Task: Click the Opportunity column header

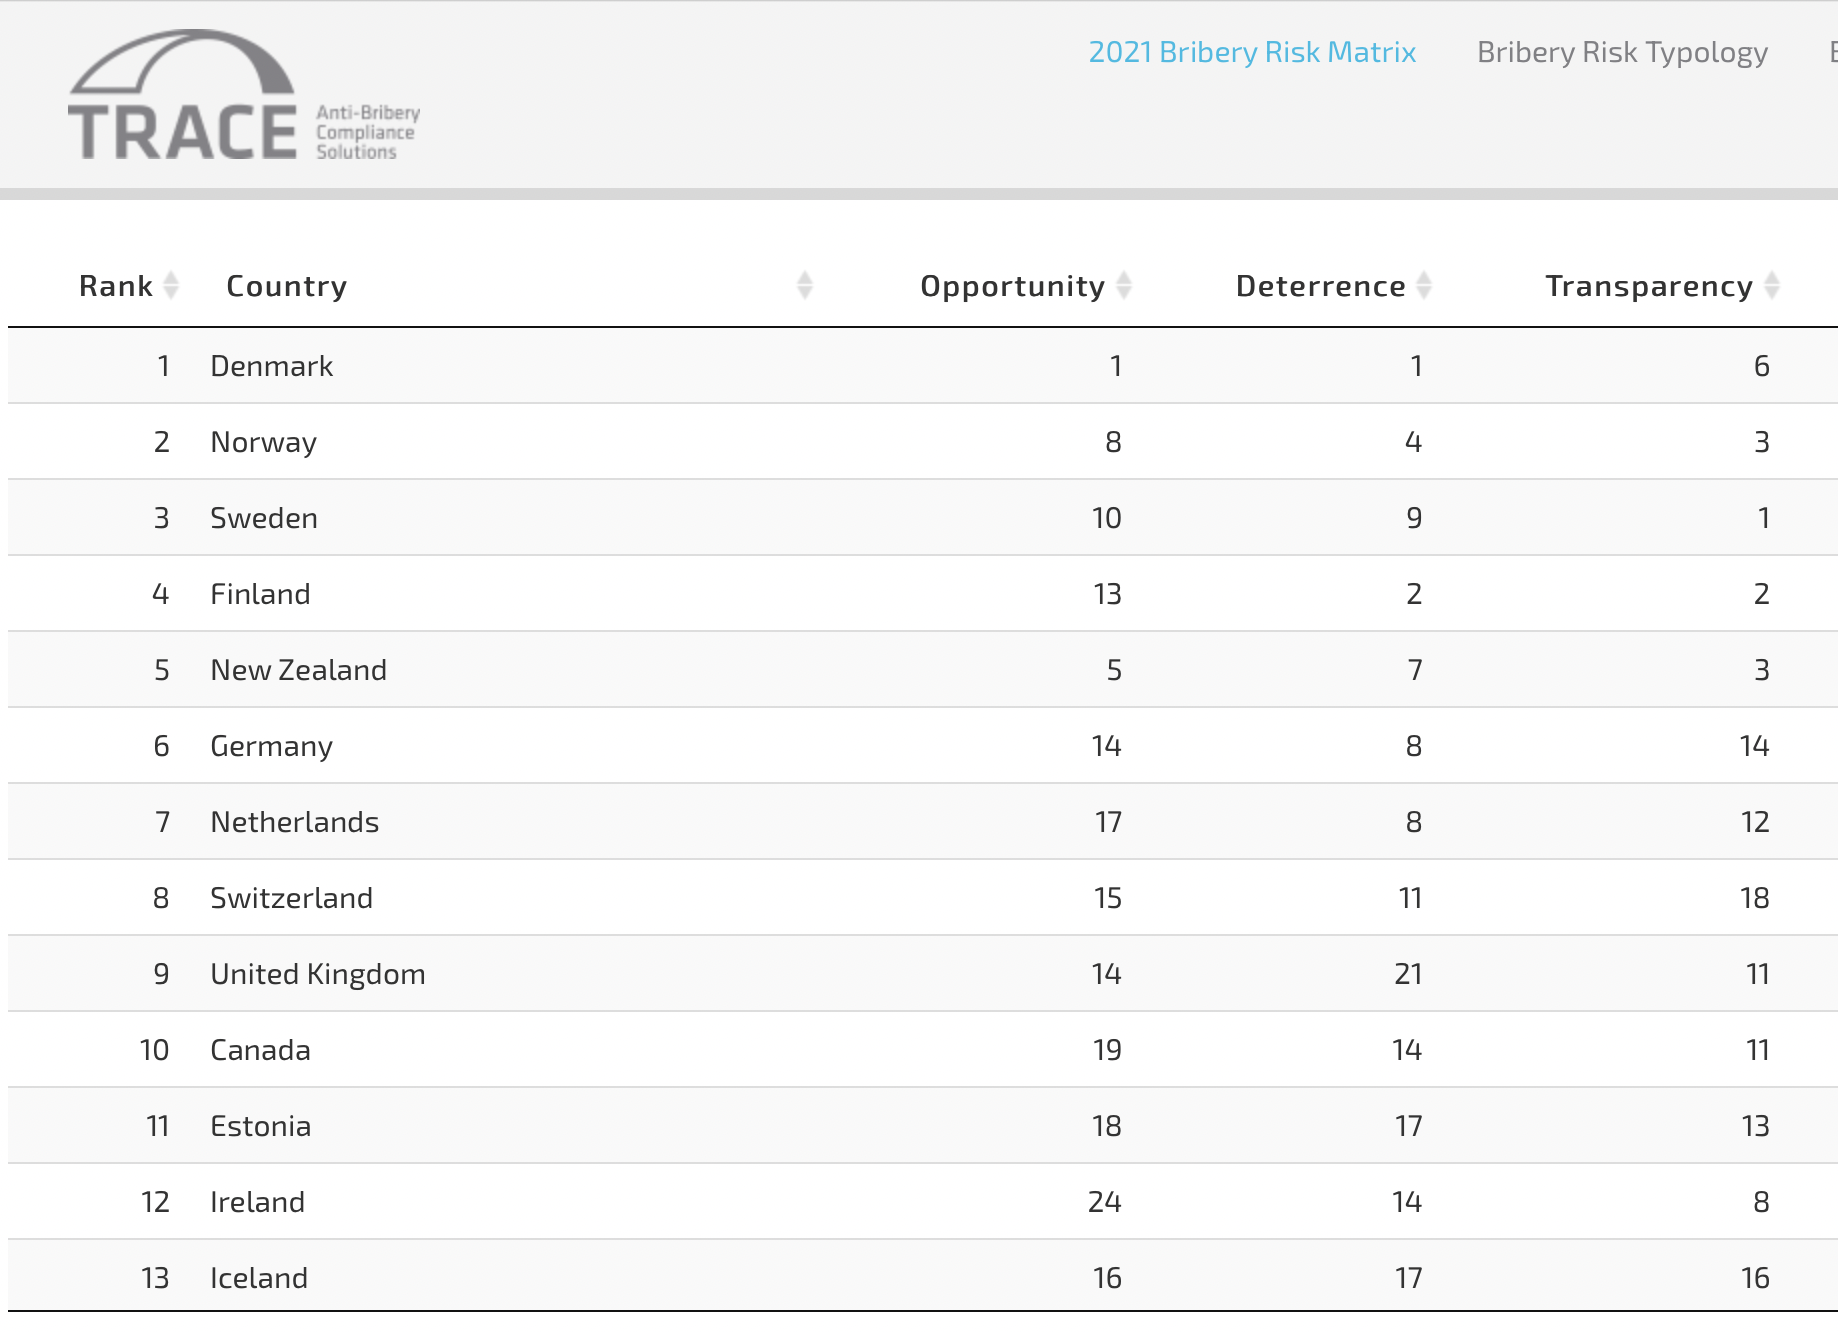Action: [1013, 285]
